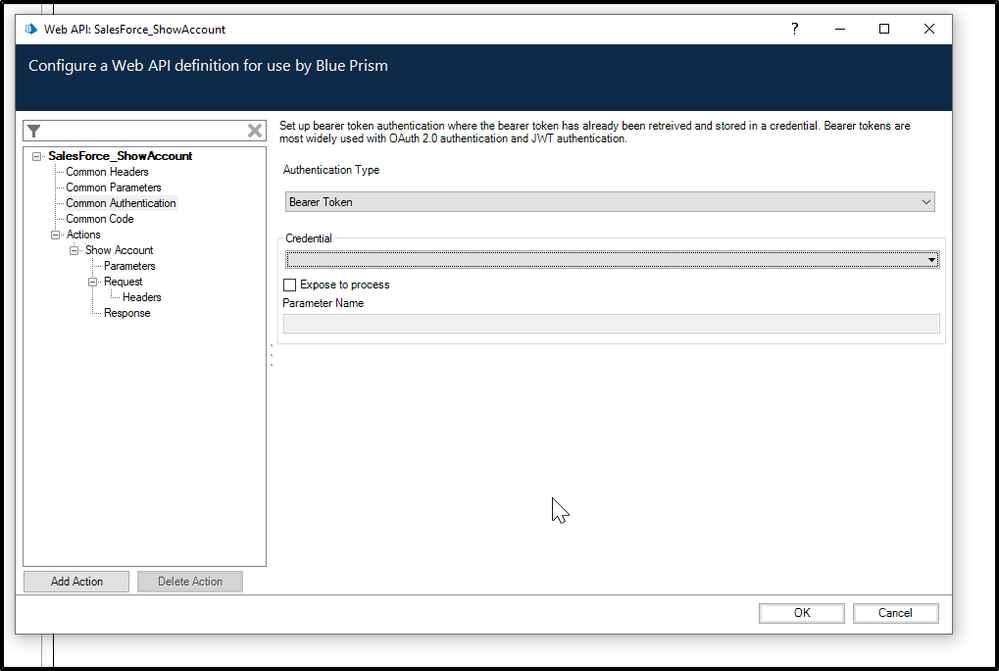Open help with the question mark button
The height and width of the screenshot is (671, 999).
pos(794,29)
